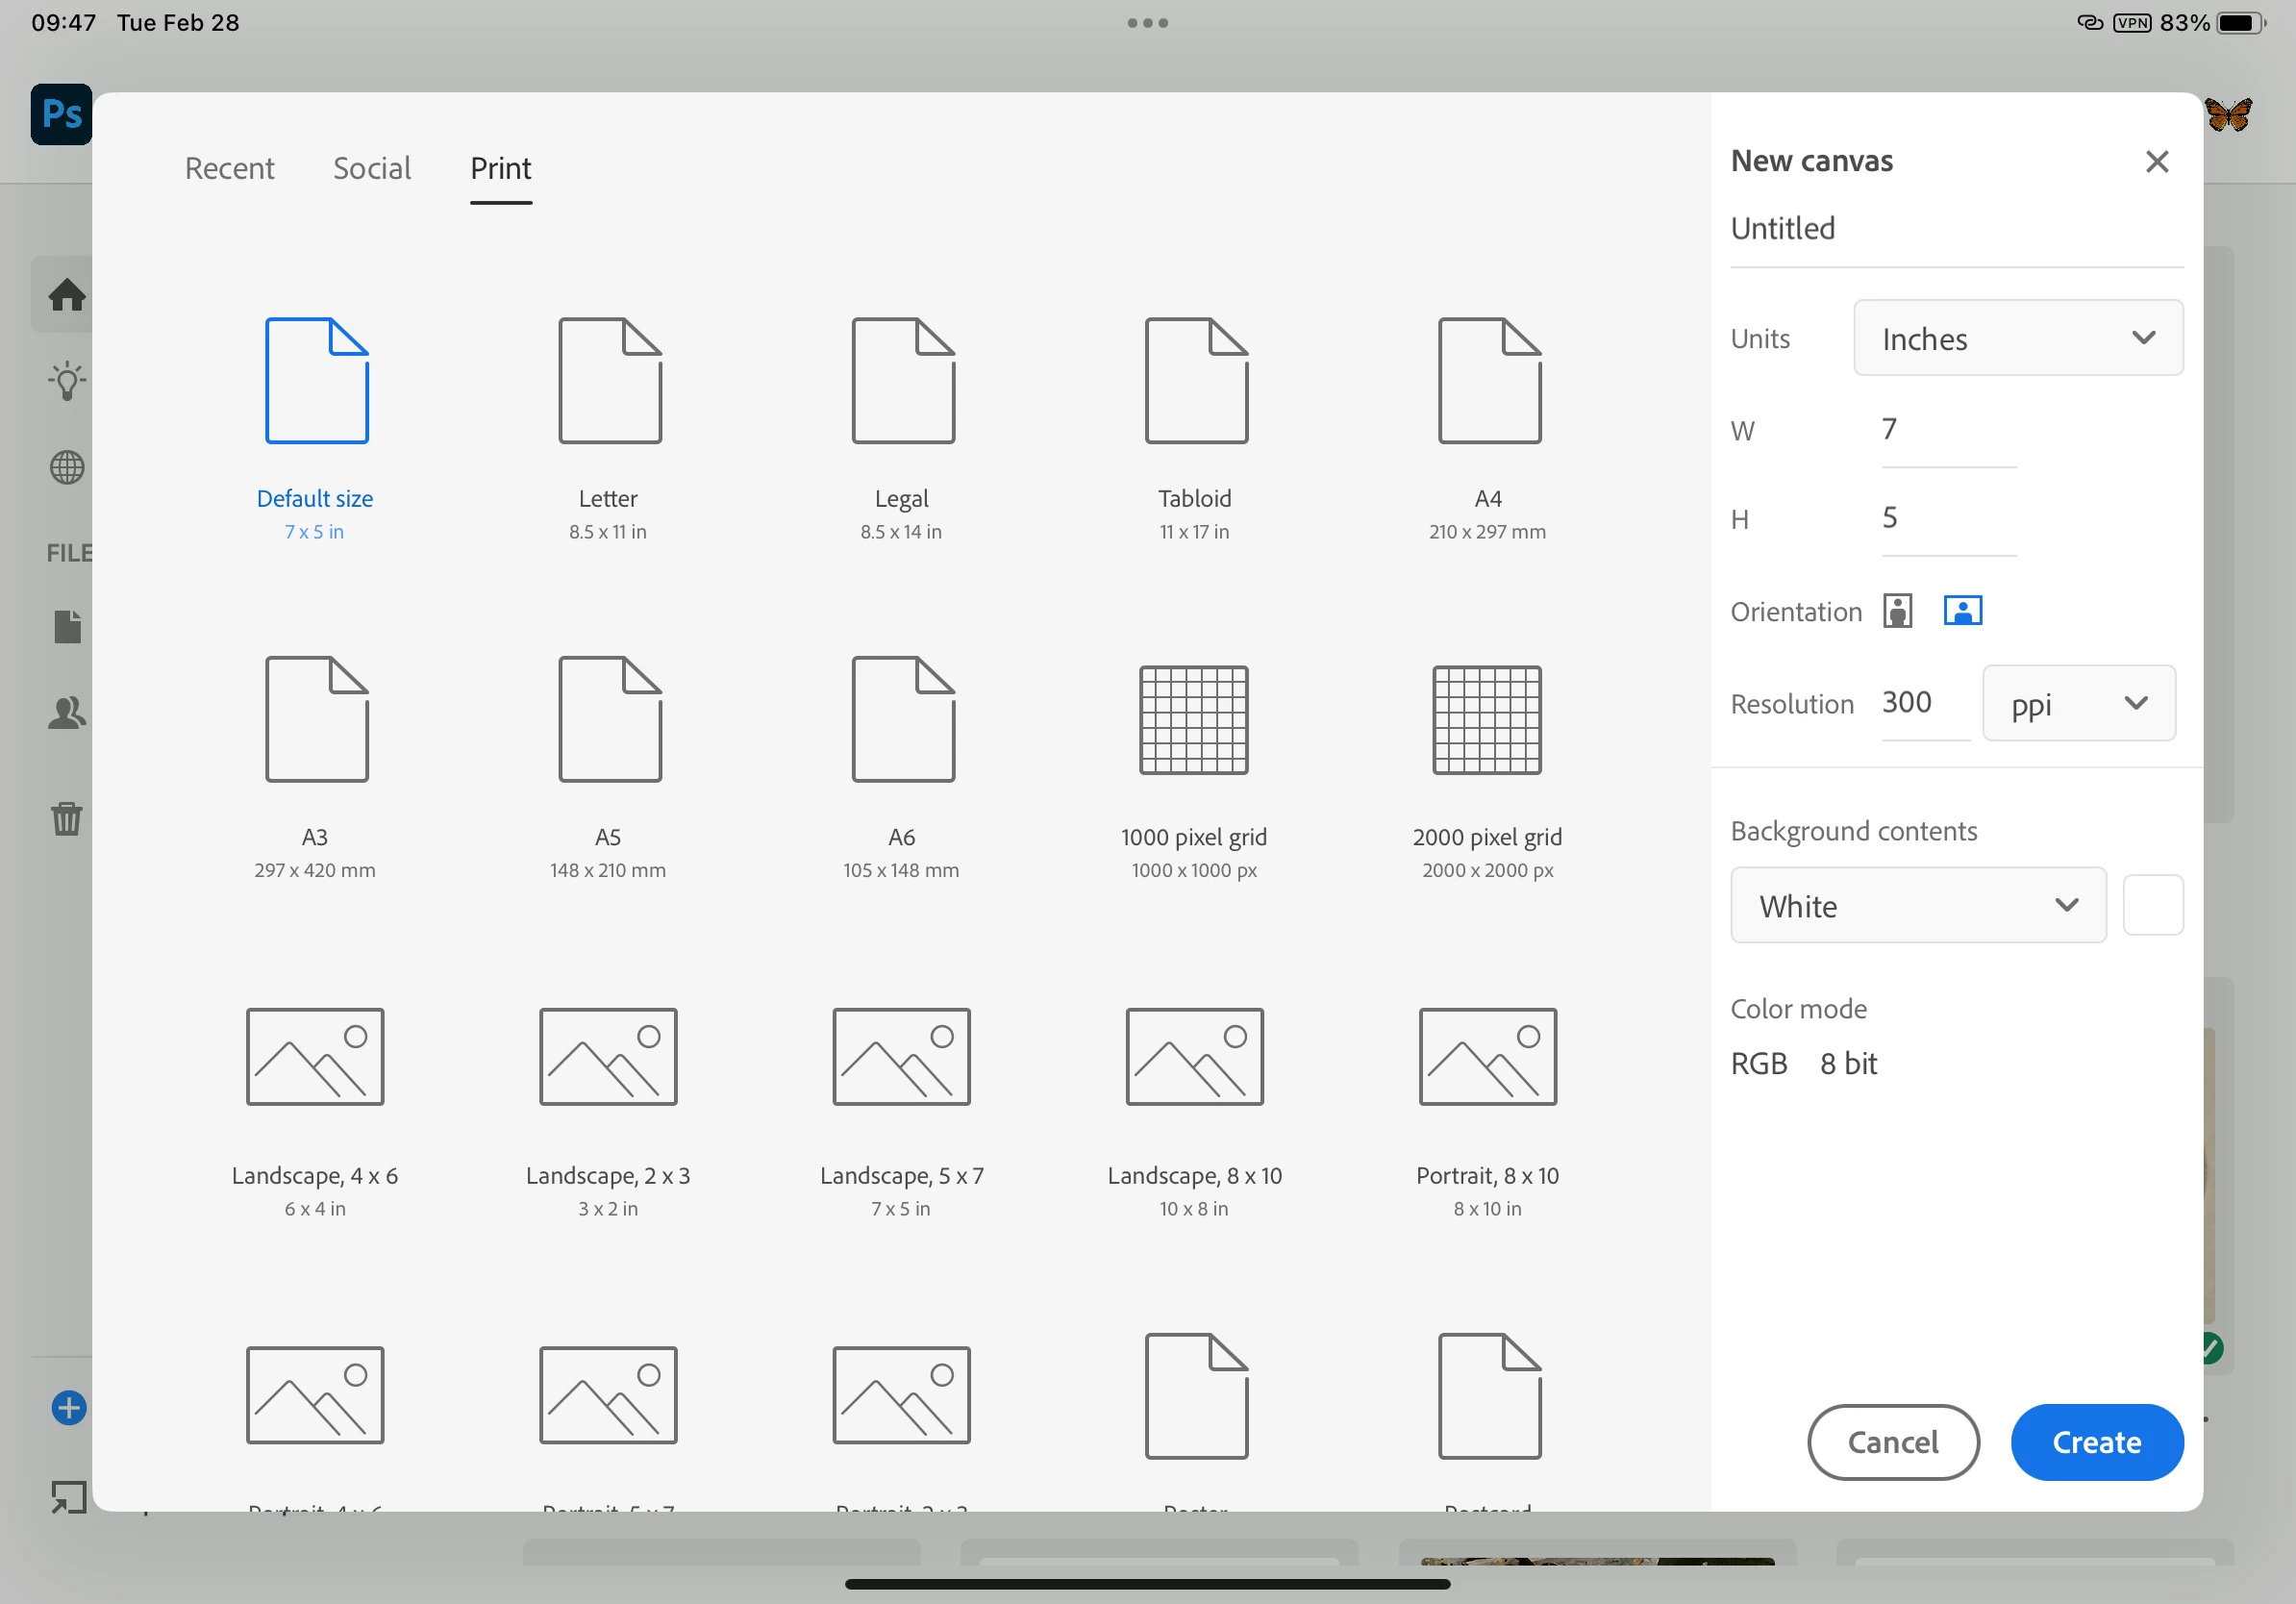This screenshot has width=2296, height=1604.
Task: Click the Photoshop Ps logo icon
Action: [x=61, y=115]
